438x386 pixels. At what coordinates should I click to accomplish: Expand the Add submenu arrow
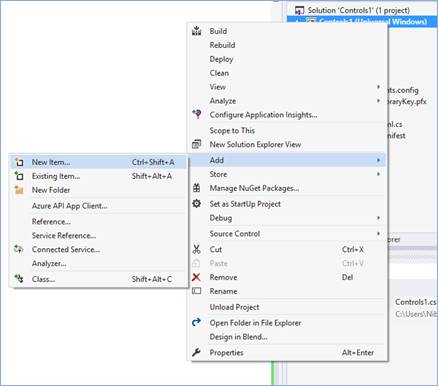pyautogui.click(x=378, y=160)
